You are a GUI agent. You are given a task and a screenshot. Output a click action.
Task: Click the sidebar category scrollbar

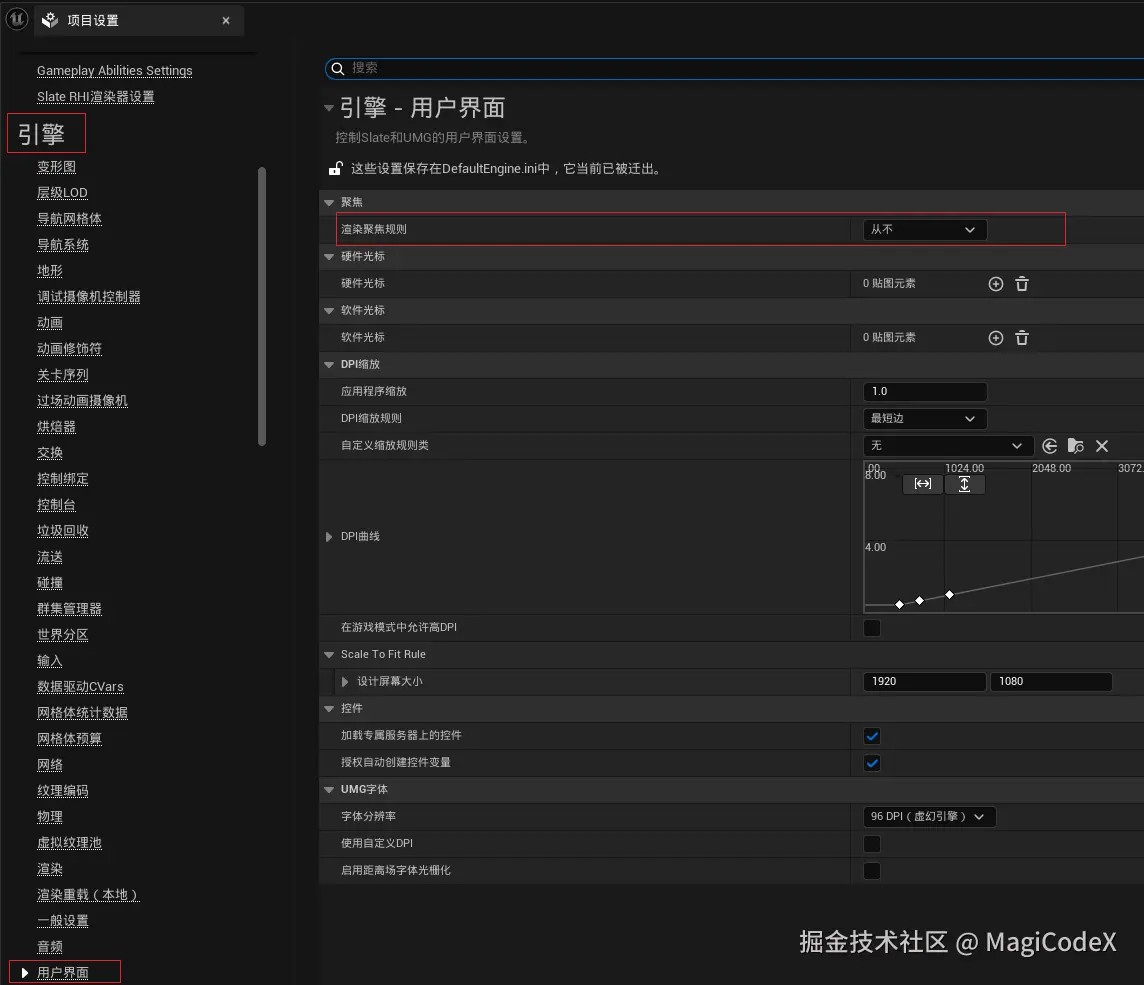(x=262, y=306)
